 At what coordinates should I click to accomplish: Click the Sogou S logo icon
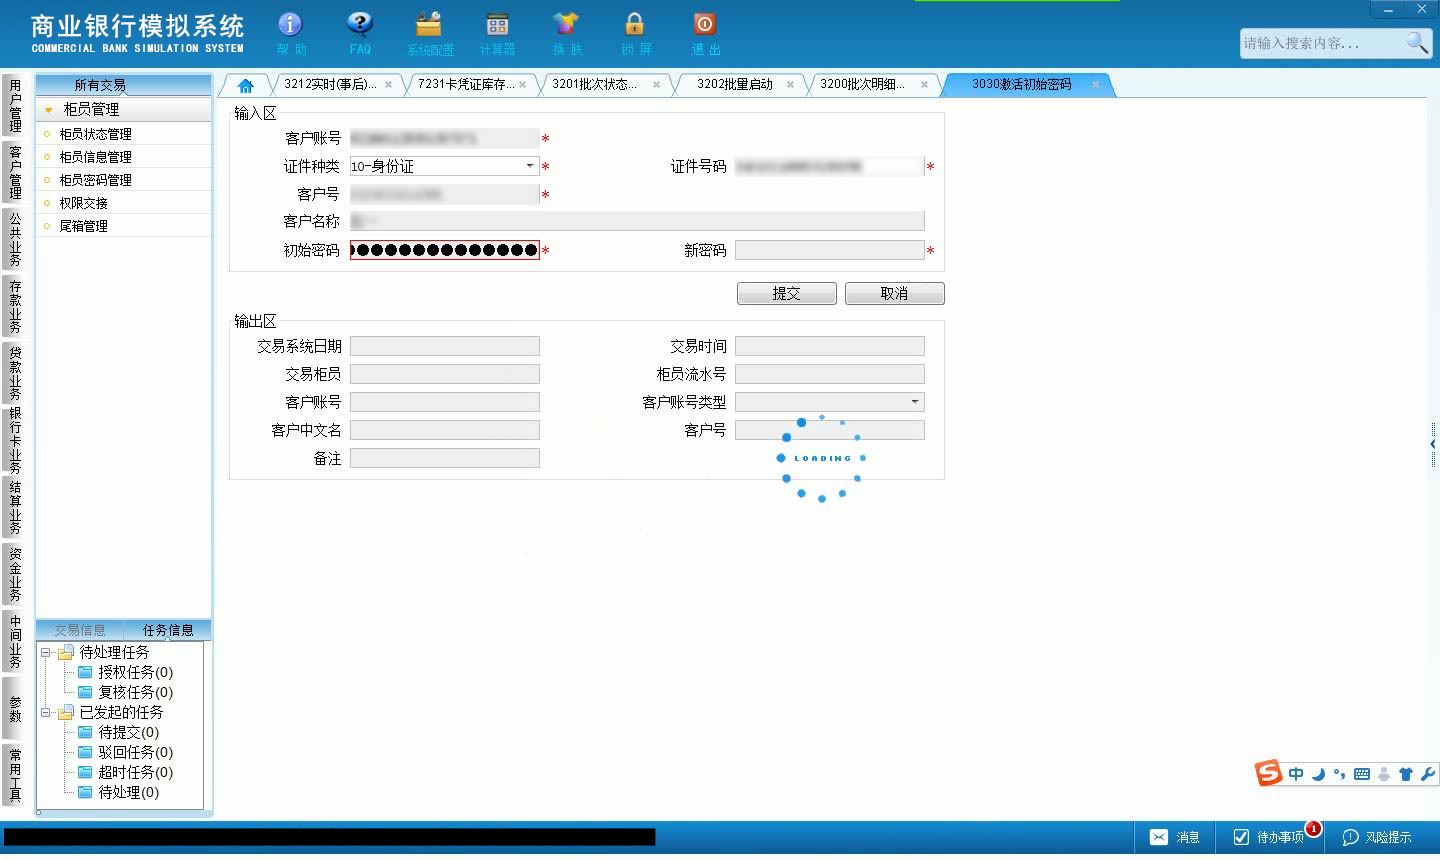1269,773
